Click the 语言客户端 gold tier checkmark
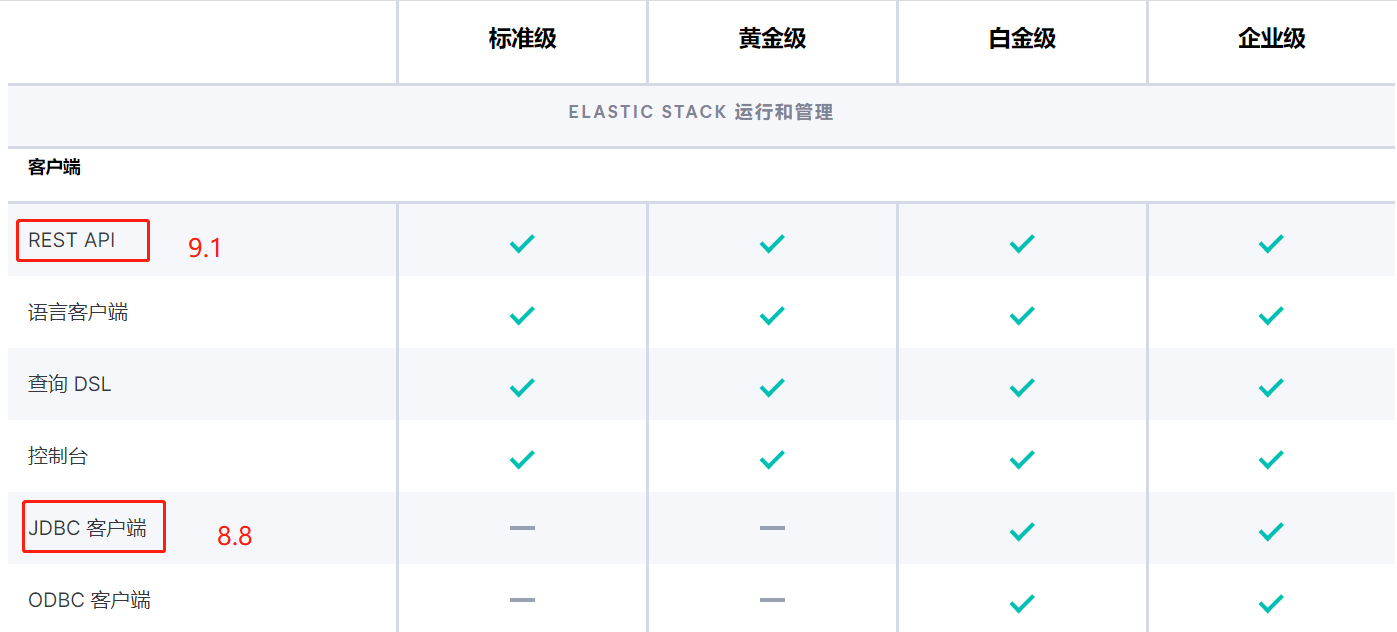Viewport: 1397px width, 632px height. pos(772,315)
